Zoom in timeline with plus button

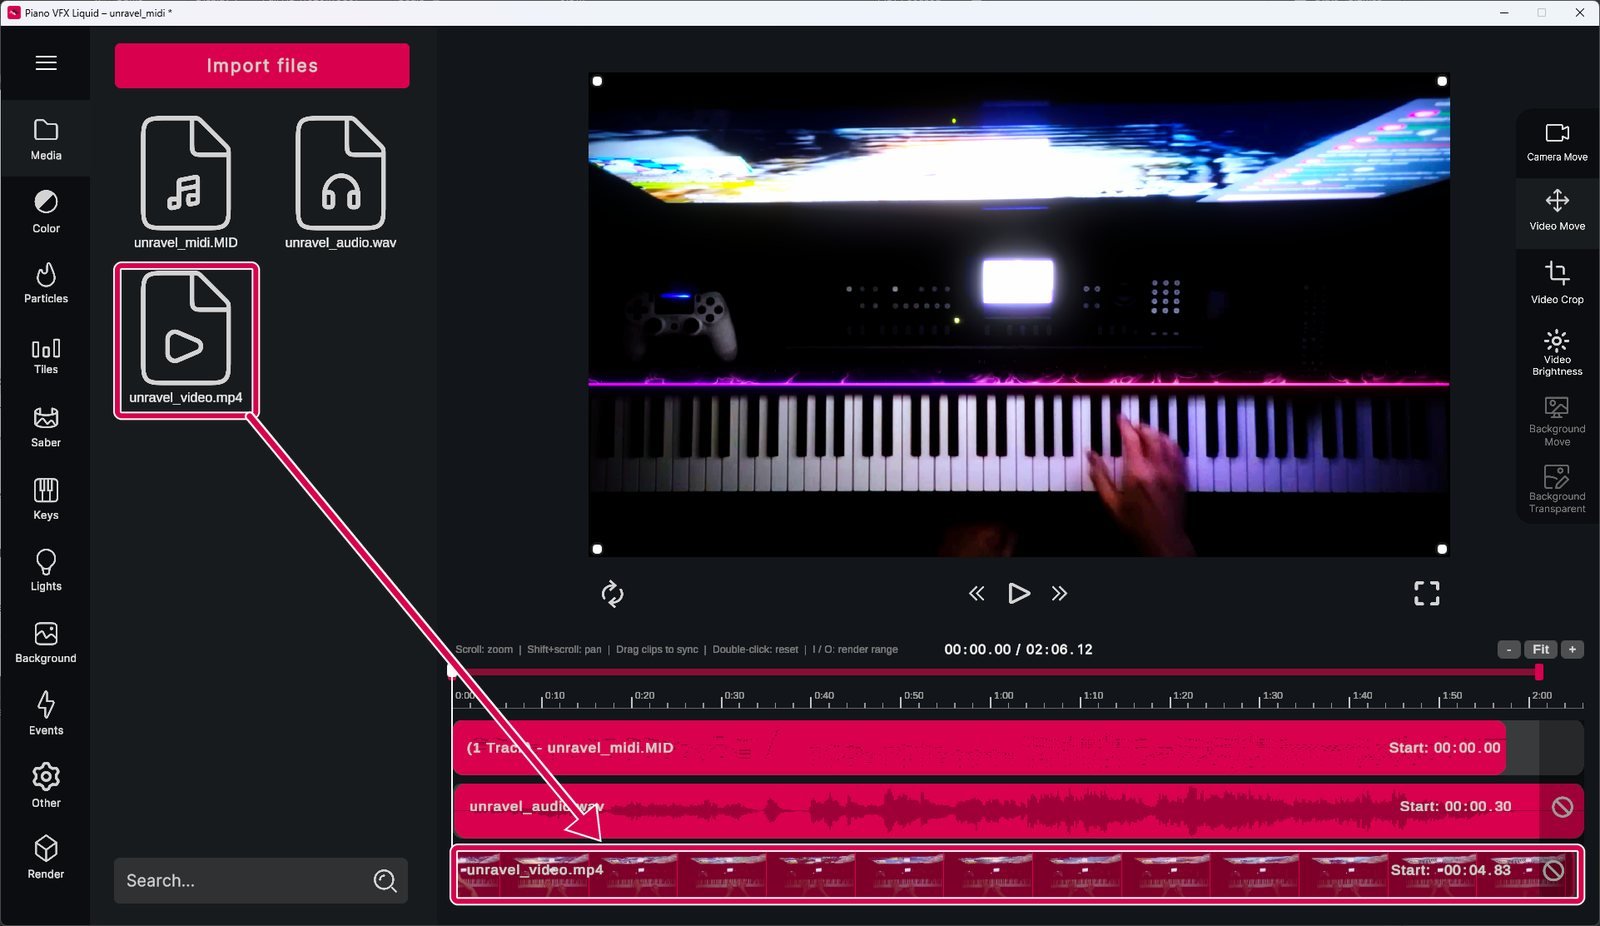point(1572,649)
